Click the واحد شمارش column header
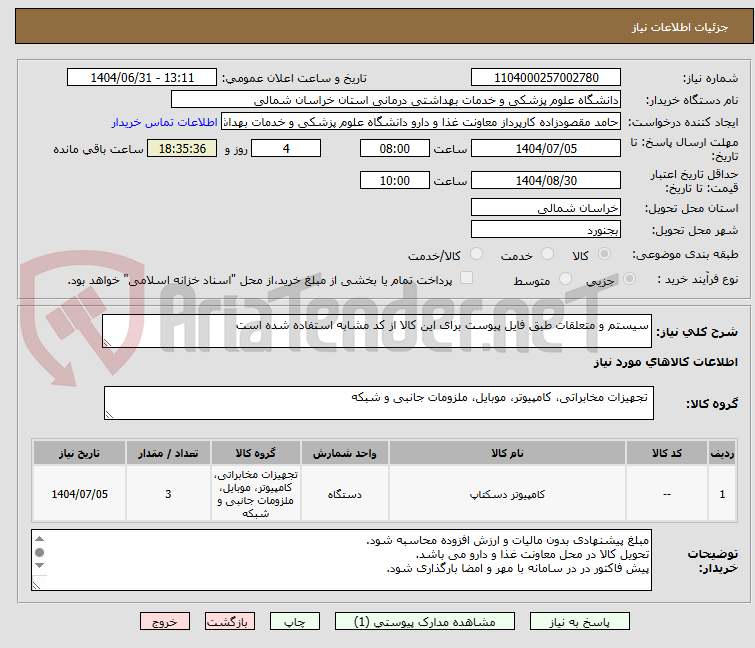Viewport: 755px width, 648px height. click(344, 453)
